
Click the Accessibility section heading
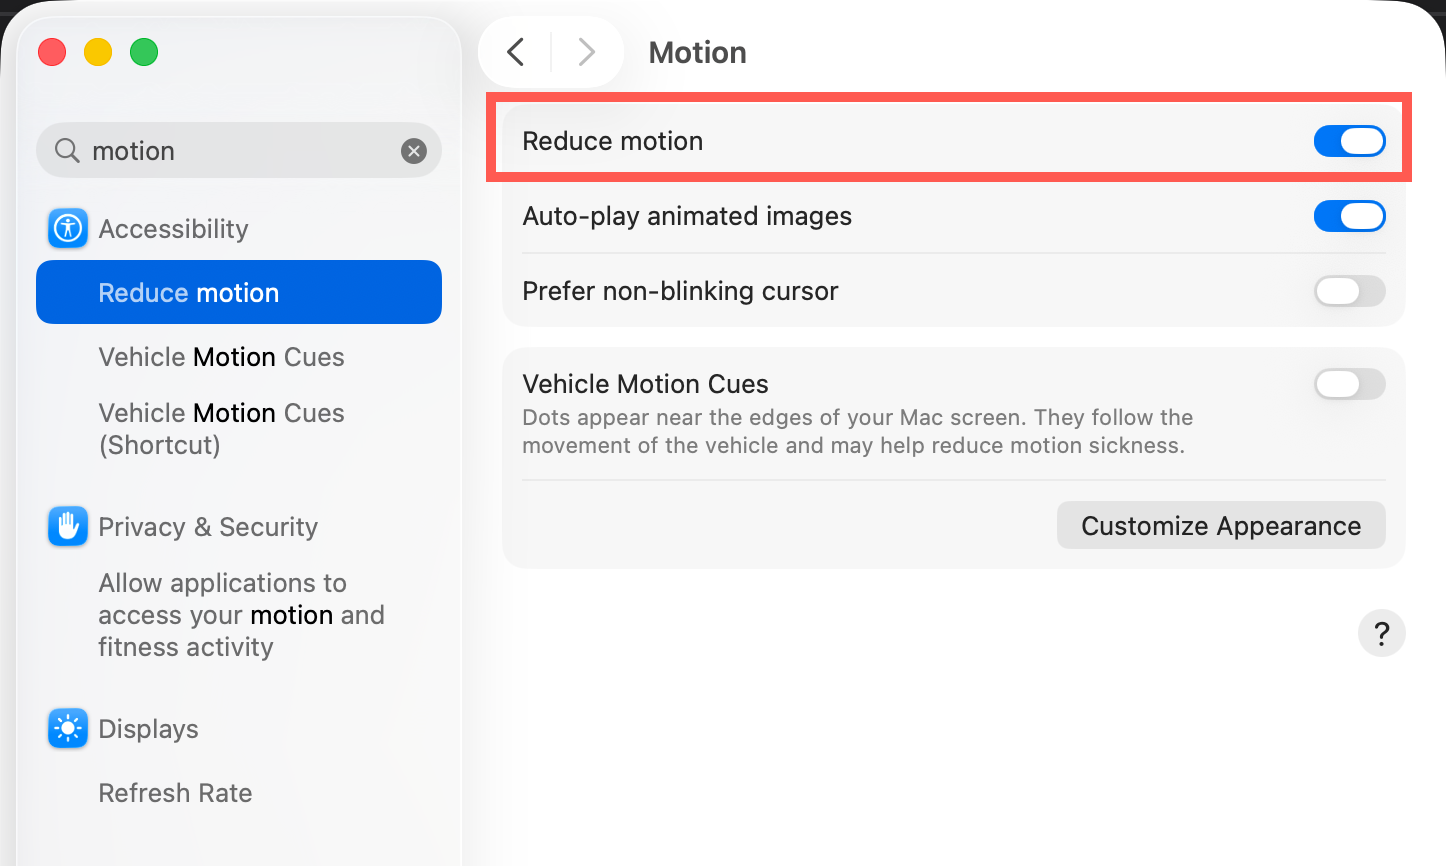click(x=173, y=229)
